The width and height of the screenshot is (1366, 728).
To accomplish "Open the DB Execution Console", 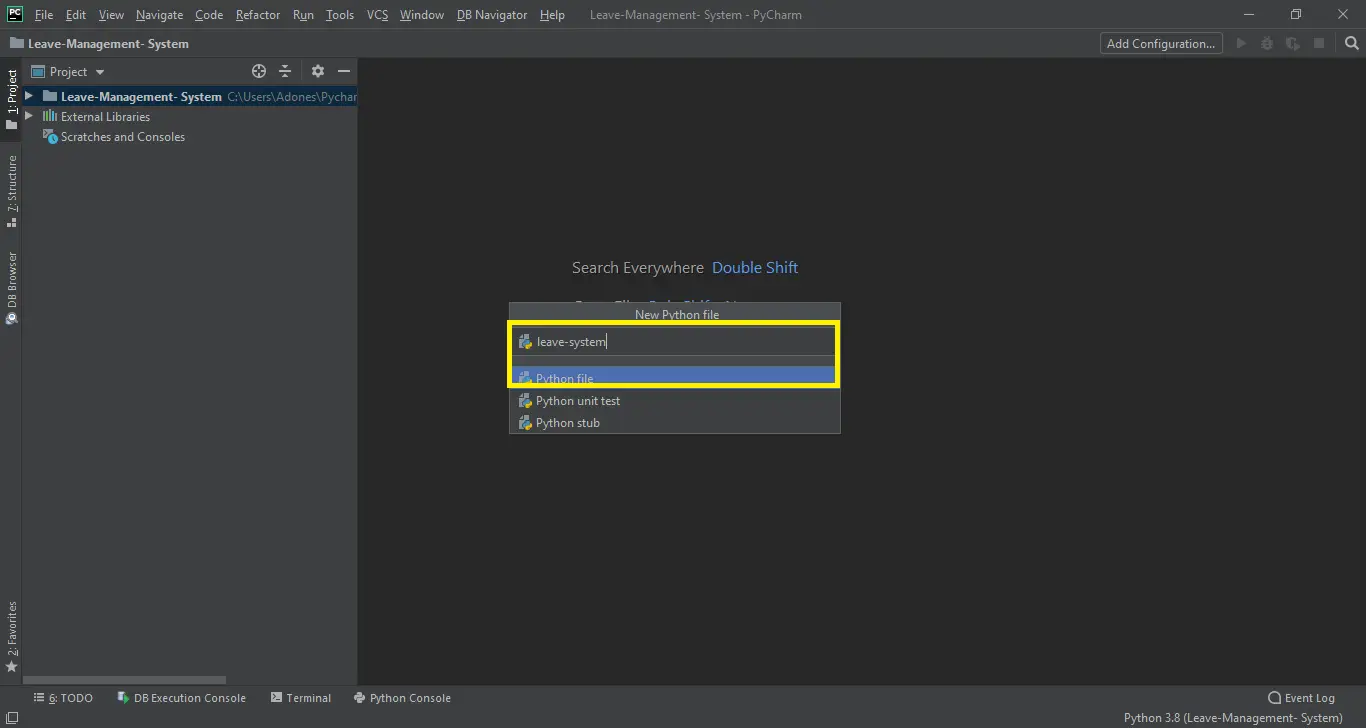I will [181, 697].
